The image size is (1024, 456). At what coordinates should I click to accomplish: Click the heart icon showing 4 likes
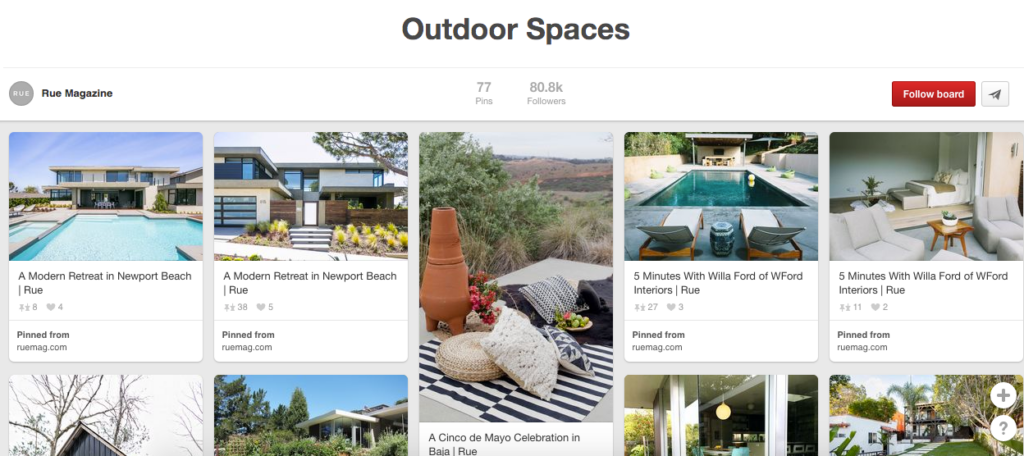pyautogui.click(x=50, y=307)
